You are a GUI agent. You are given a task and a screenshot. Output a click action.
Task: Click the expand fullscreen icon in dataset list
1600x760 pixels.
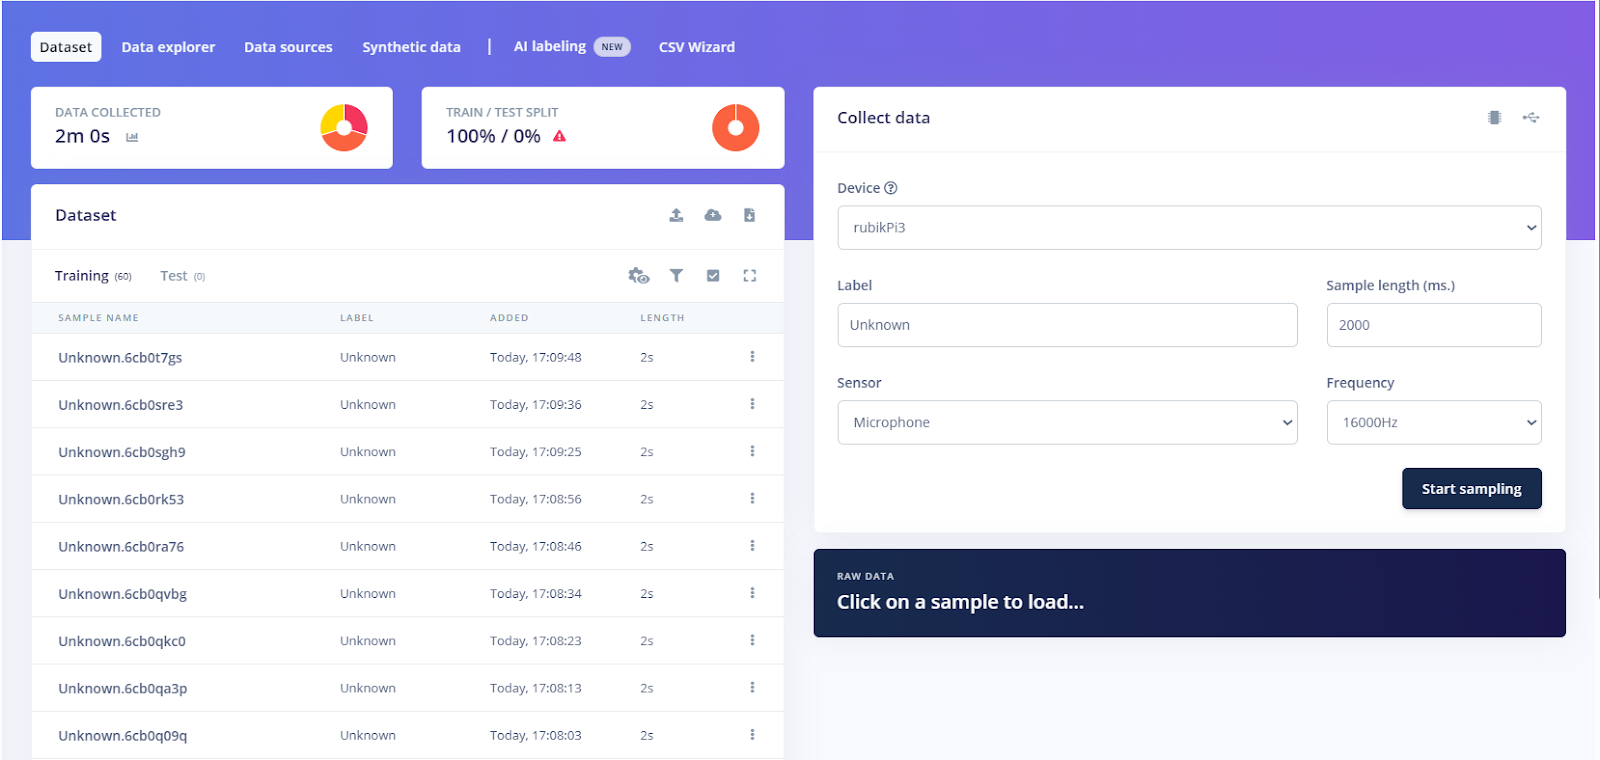point(749,276)
